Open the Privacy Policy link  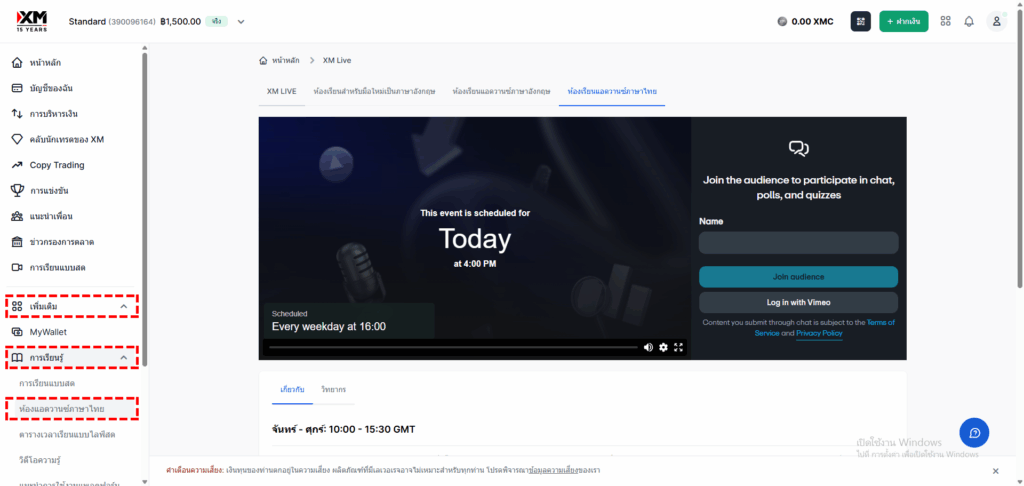pos(819,333)
